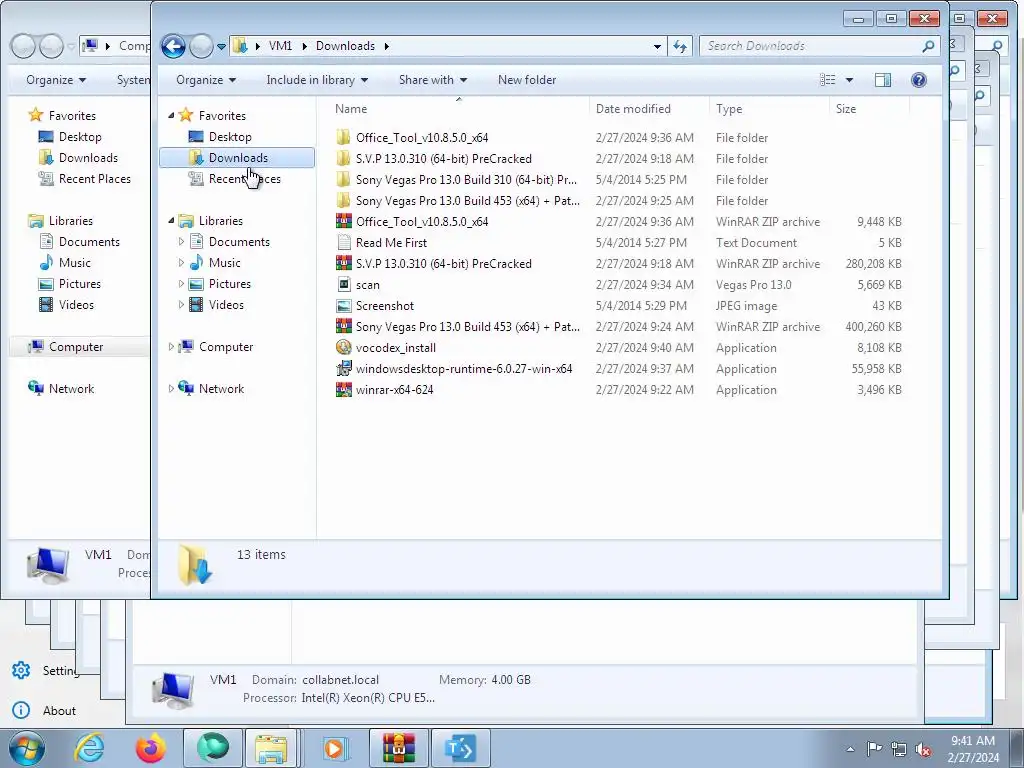Click the muted volume icon in system tray
Screen dimensions: 1024x768
[923, 749]
